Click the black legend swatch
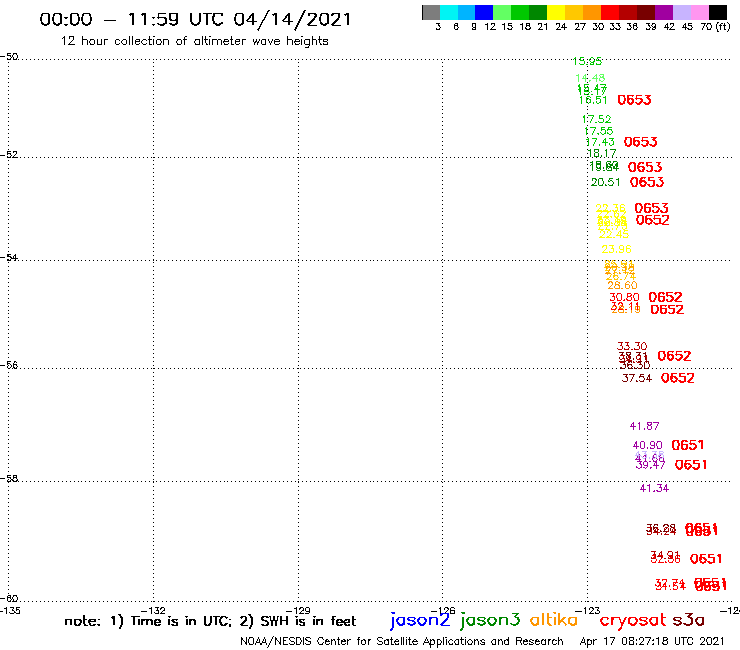The image size is (740, 650). click(718, 12)
